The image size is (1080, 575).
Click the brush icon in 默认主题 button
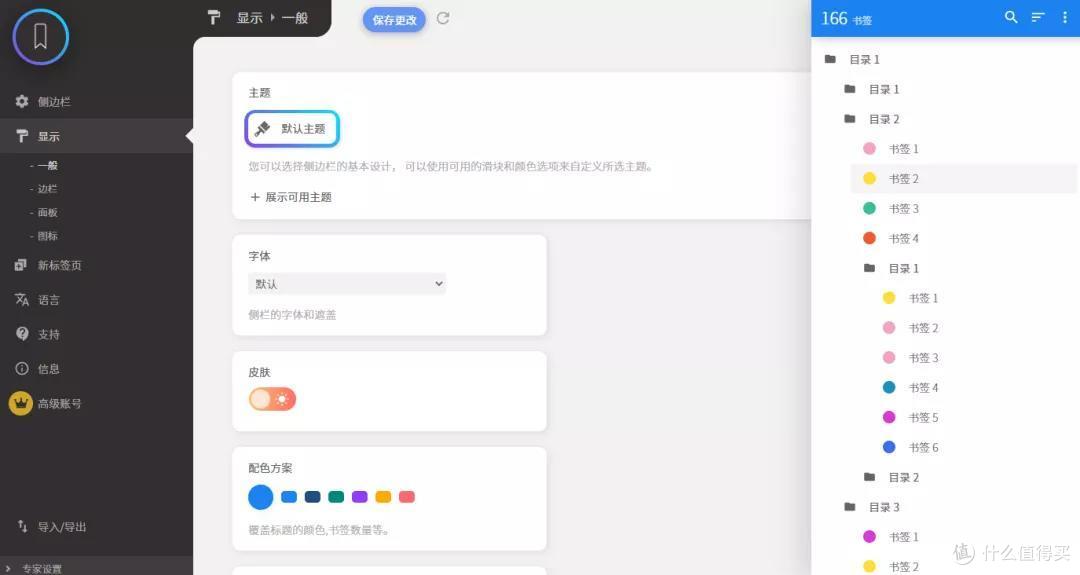(262, 129)
